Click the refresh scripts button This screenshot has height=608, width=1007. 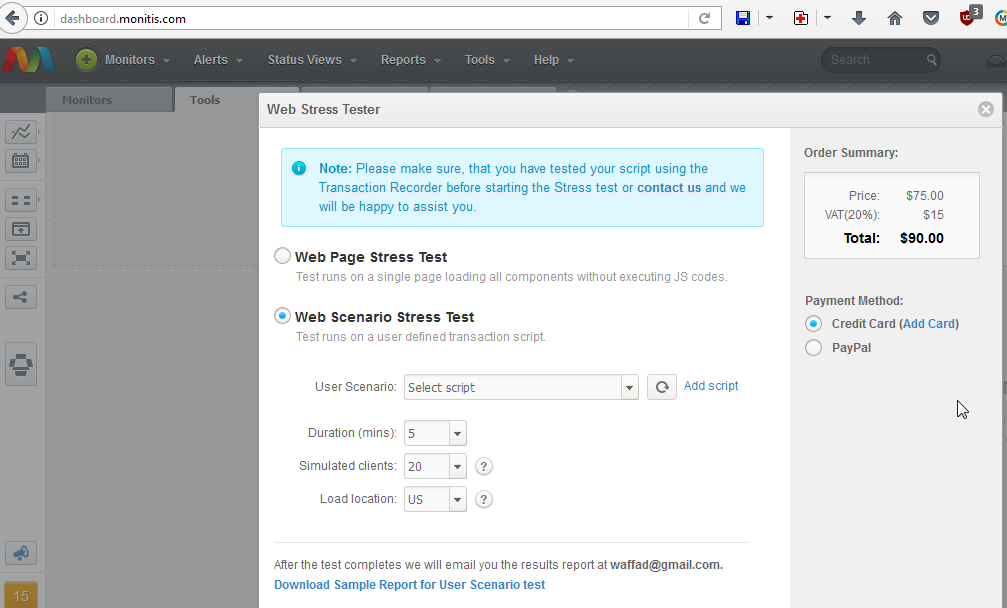661,387
